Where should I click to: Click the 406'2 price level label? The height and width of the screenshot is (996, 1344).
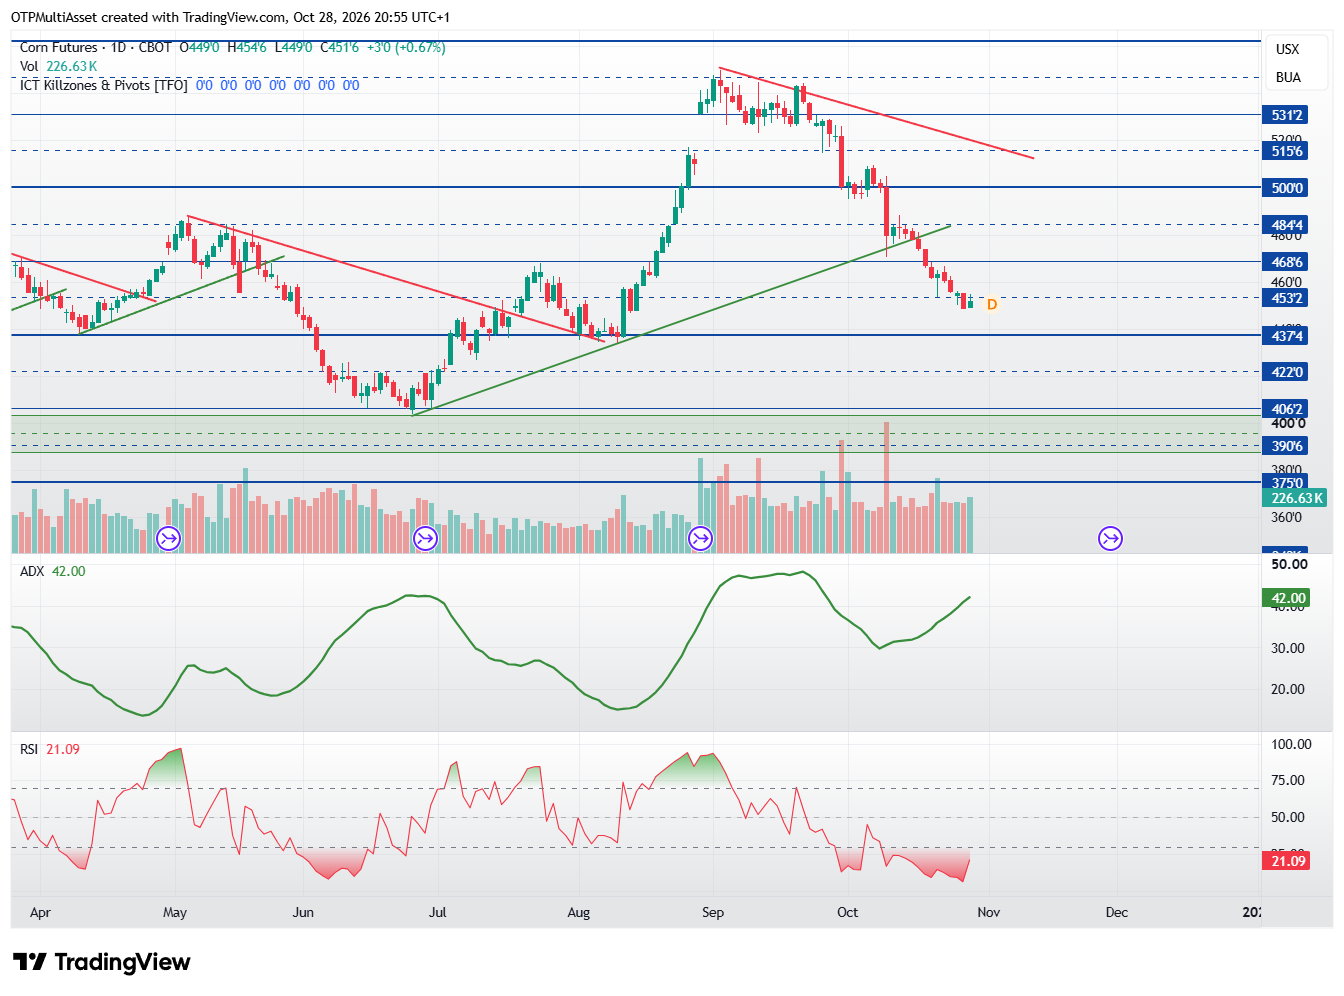click(x=1286, y=409)
